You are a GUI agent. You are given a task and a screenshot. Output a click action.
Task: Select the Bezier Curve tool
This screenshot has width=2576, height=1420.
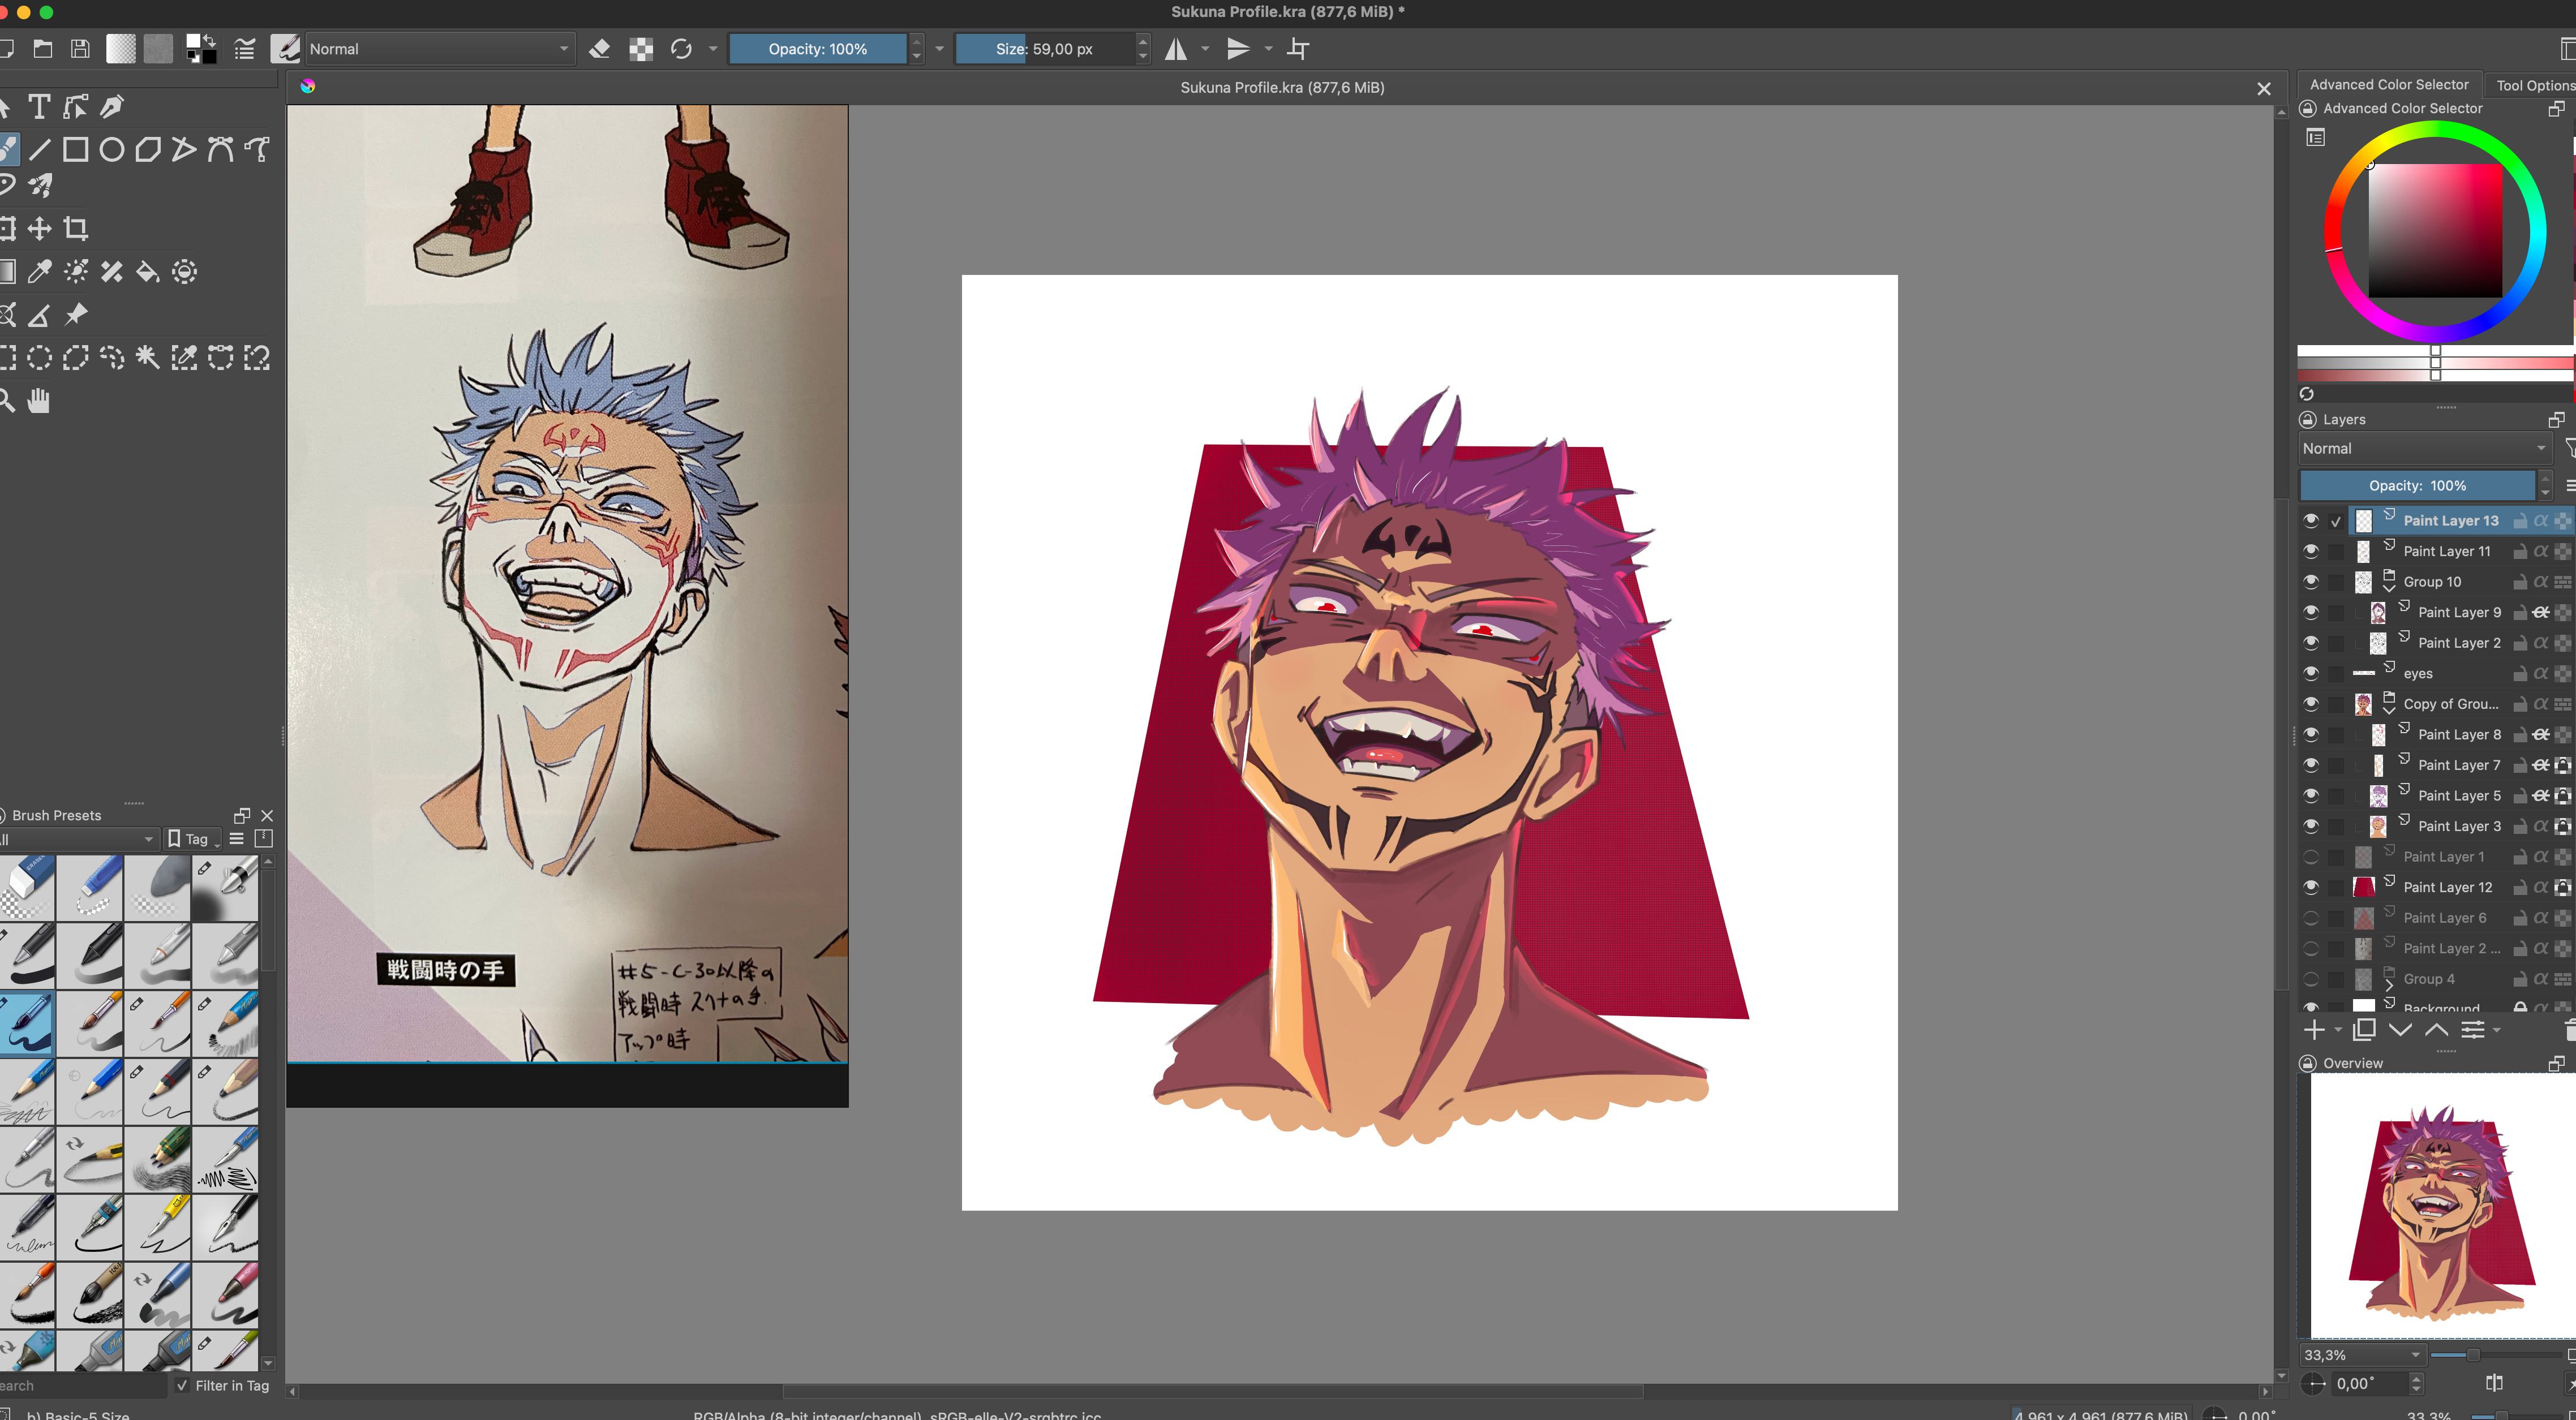tap(220, 150)
